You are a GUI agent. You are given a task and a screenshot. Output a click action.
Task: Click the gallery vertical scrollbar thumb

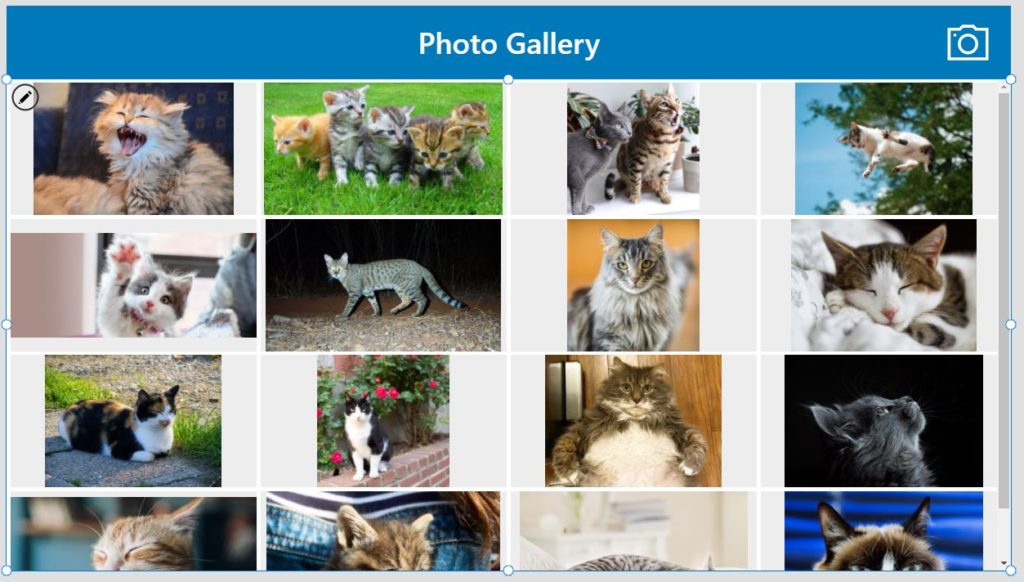tap(1004, 300)
